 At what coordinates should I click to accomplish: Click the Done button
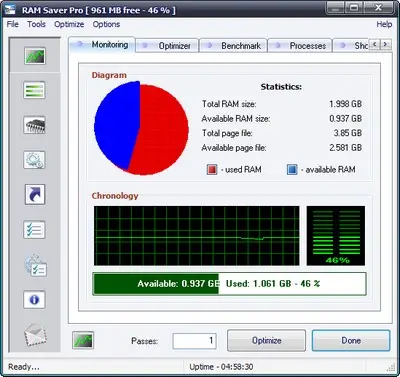click(351, 340)
